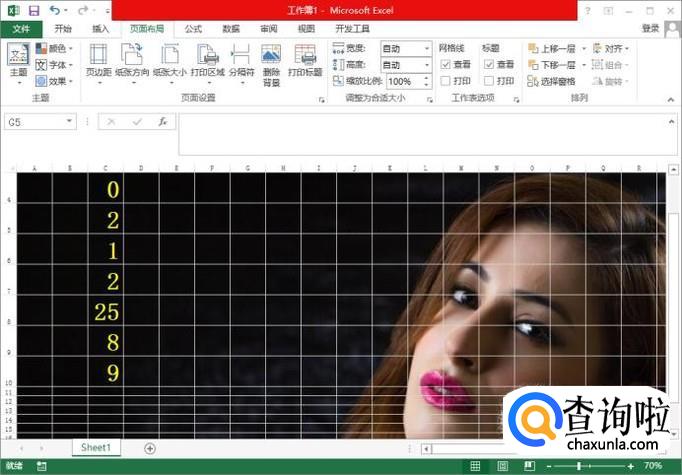Click the 登录 sign-in link
The image size is (682, 475).
click(x=650, y=29)
